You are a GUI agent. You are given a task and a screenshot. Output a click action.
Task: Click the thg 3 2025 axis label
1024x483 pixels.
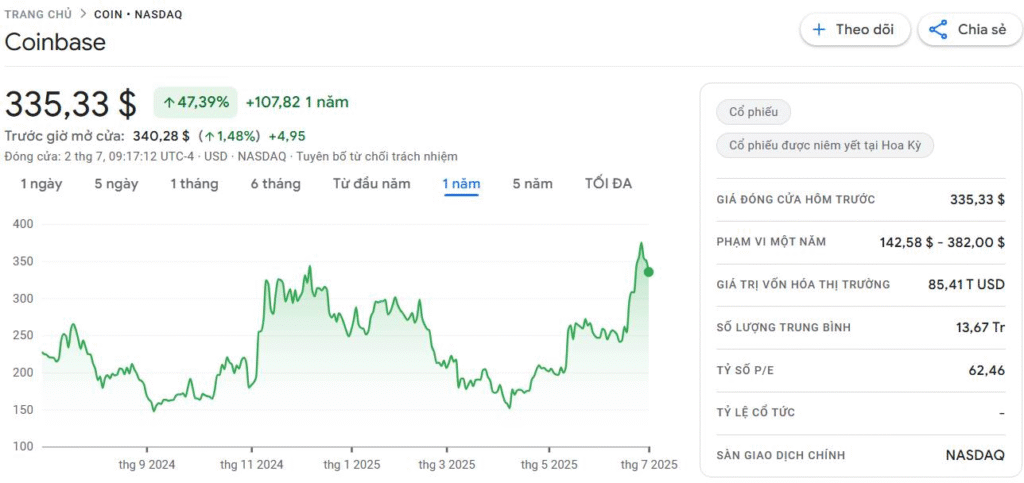point(447,465)
